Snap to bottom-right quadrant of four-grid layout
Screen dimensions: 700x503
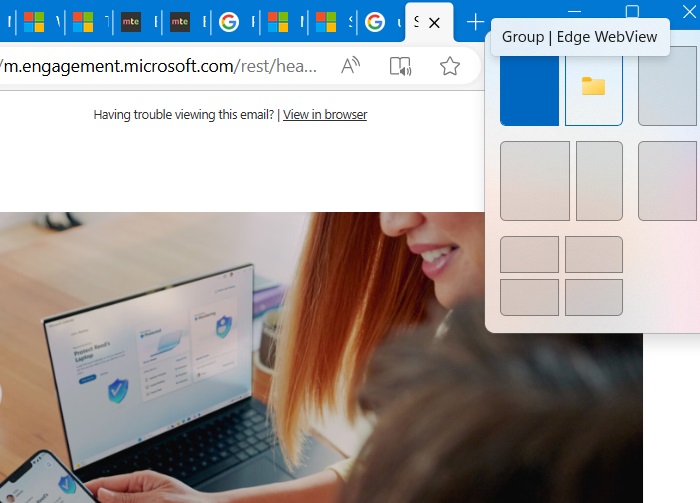594,297
